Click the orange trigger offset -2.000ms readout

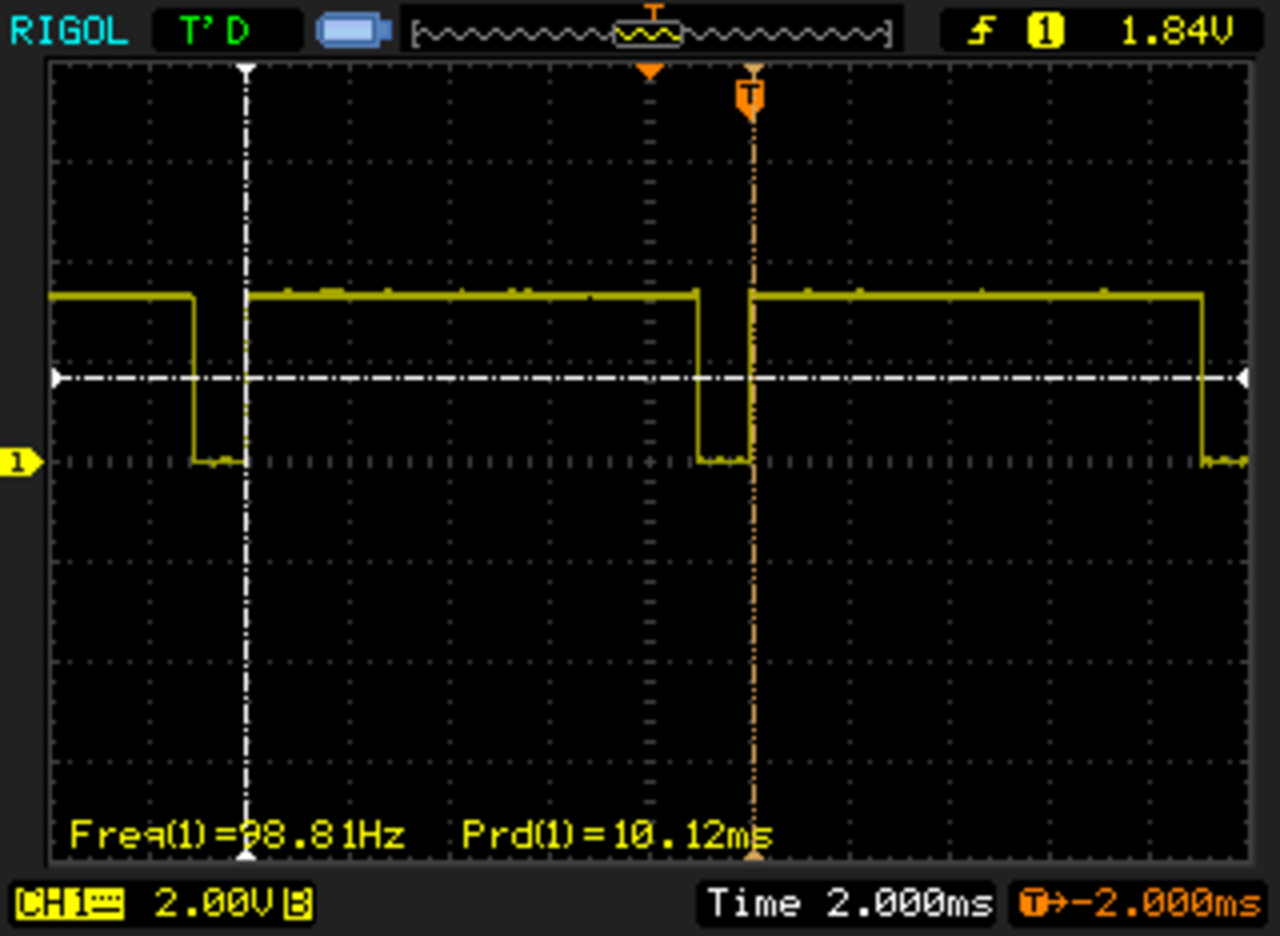point(1140,903)
